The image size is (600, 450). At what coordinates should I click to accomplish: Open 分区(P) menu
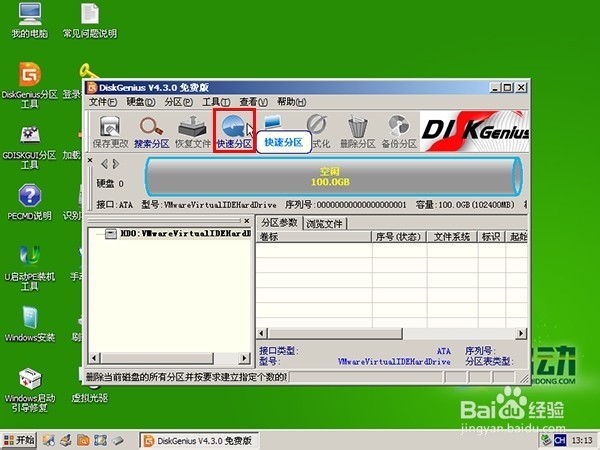point(178,102)
